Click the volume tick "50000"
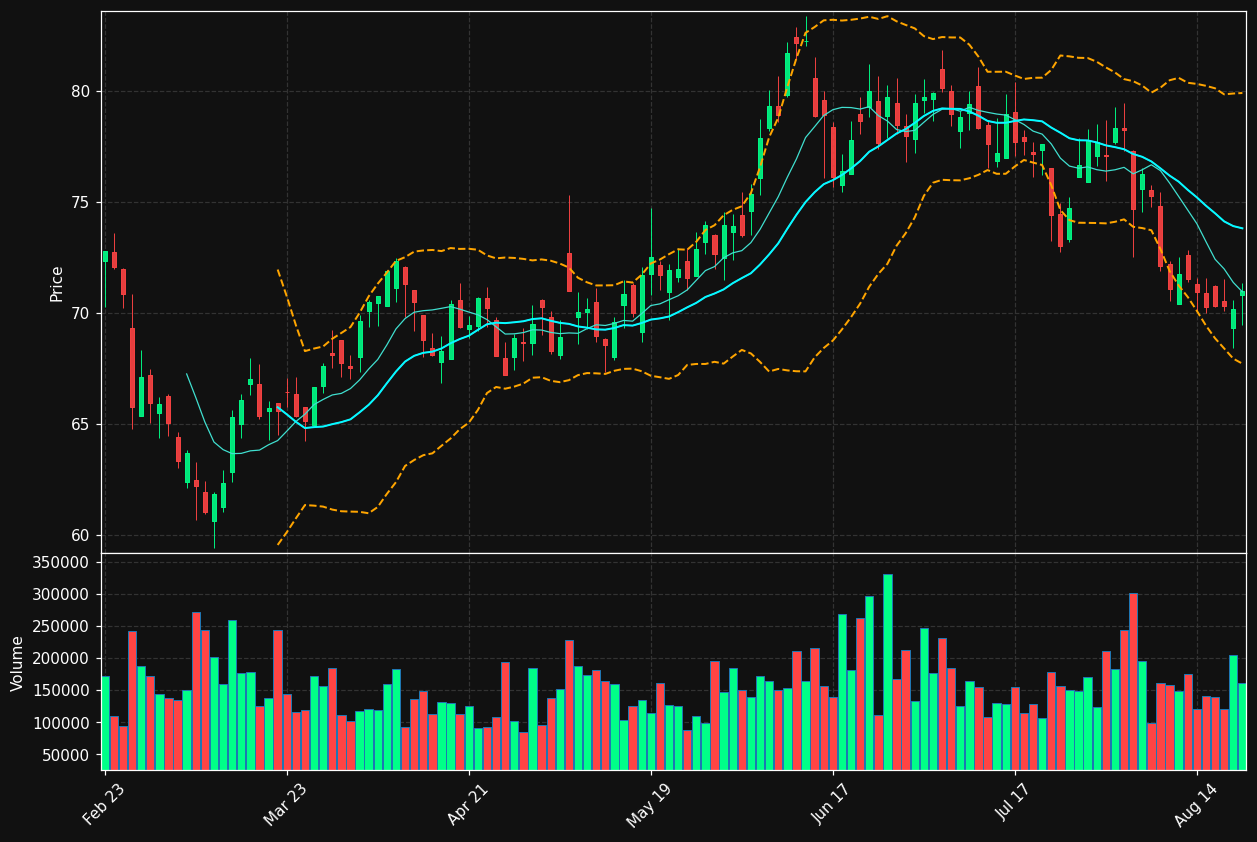This screenshot has width=1257, height=842. (67, 755)
